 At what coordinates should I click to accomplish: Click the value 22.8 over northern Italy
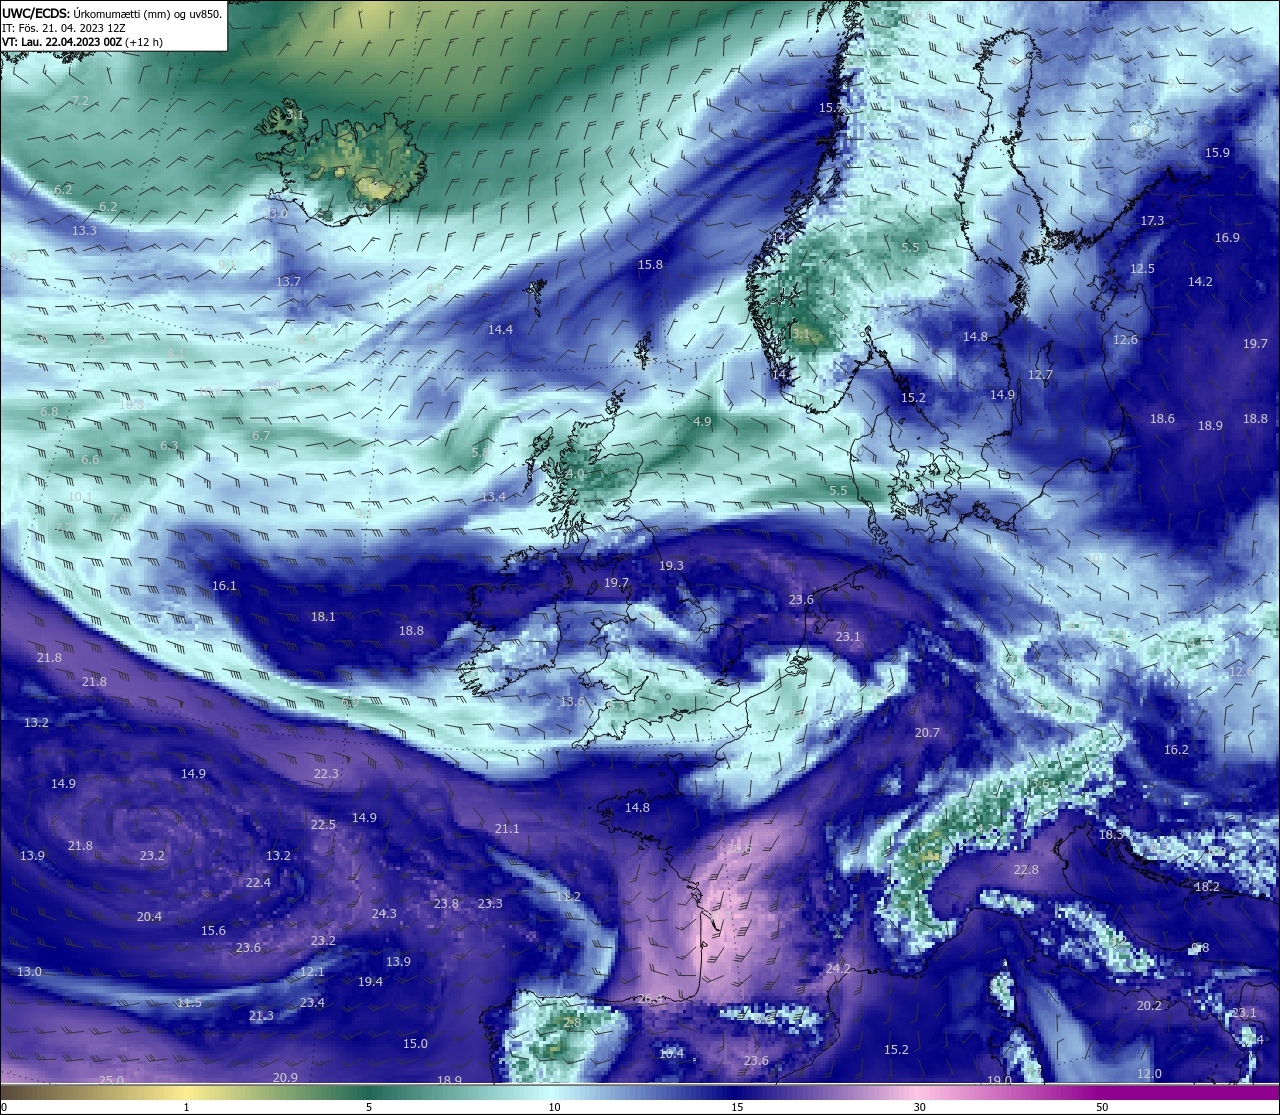point(1026,870)
